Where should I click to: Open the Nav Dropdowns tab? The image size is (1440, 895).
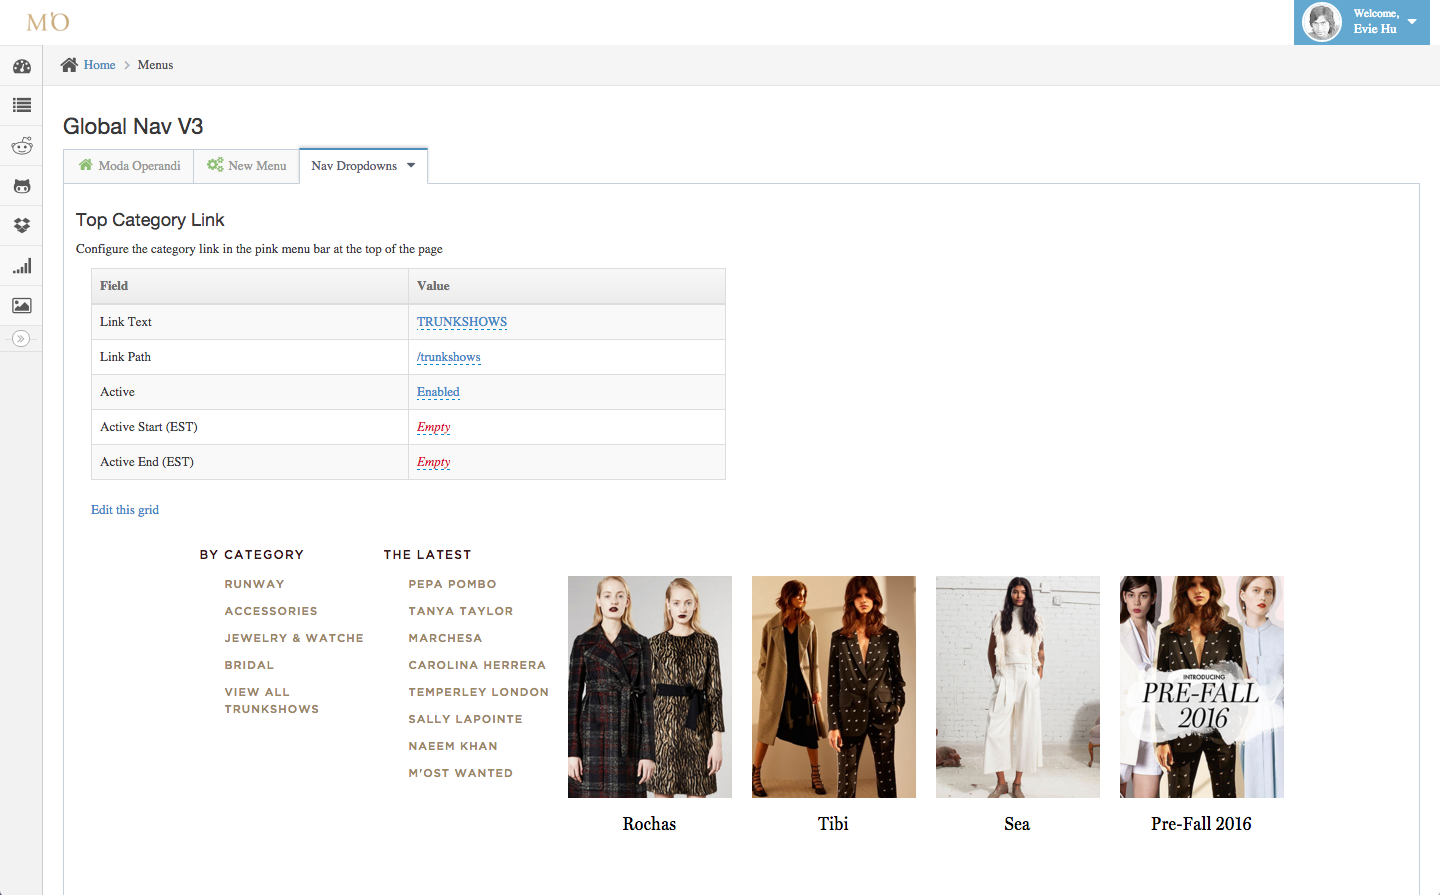point(363,166)
